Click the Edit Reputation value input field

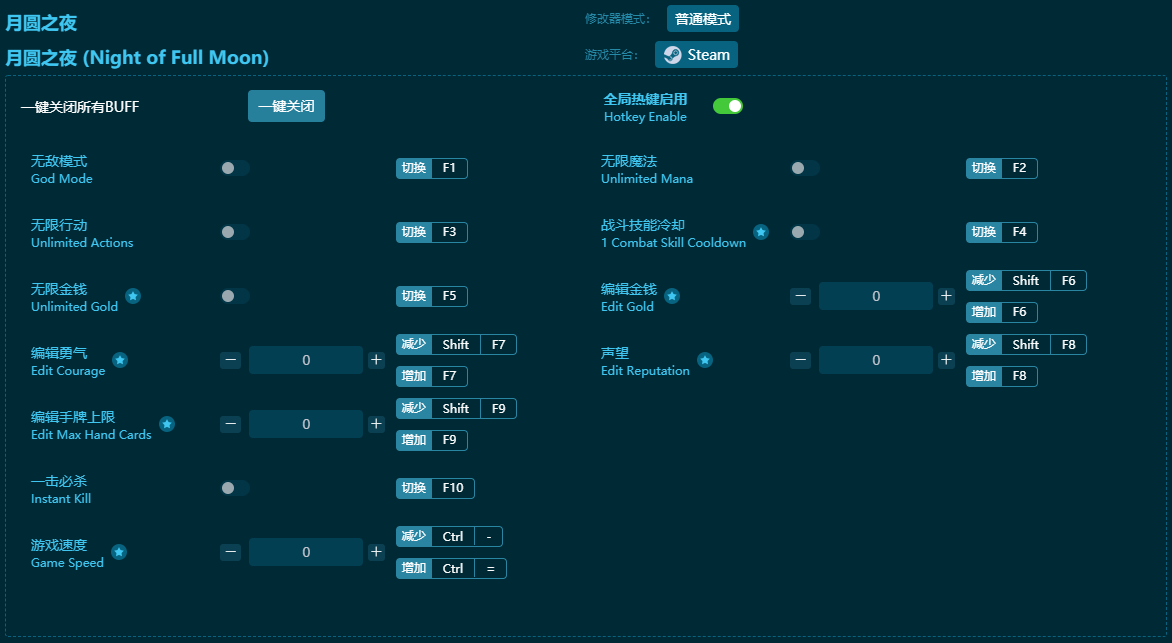pyautogui.click(x=876, y=360)
